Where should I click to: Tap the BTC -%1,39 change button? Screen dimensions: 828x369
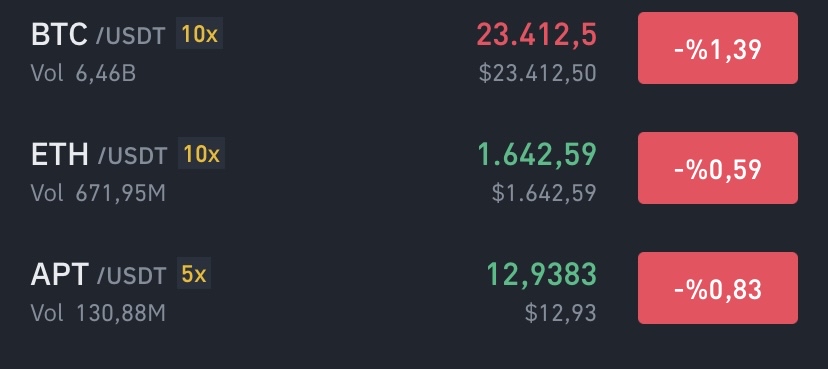pyautogui.click(x=718, y=48)
